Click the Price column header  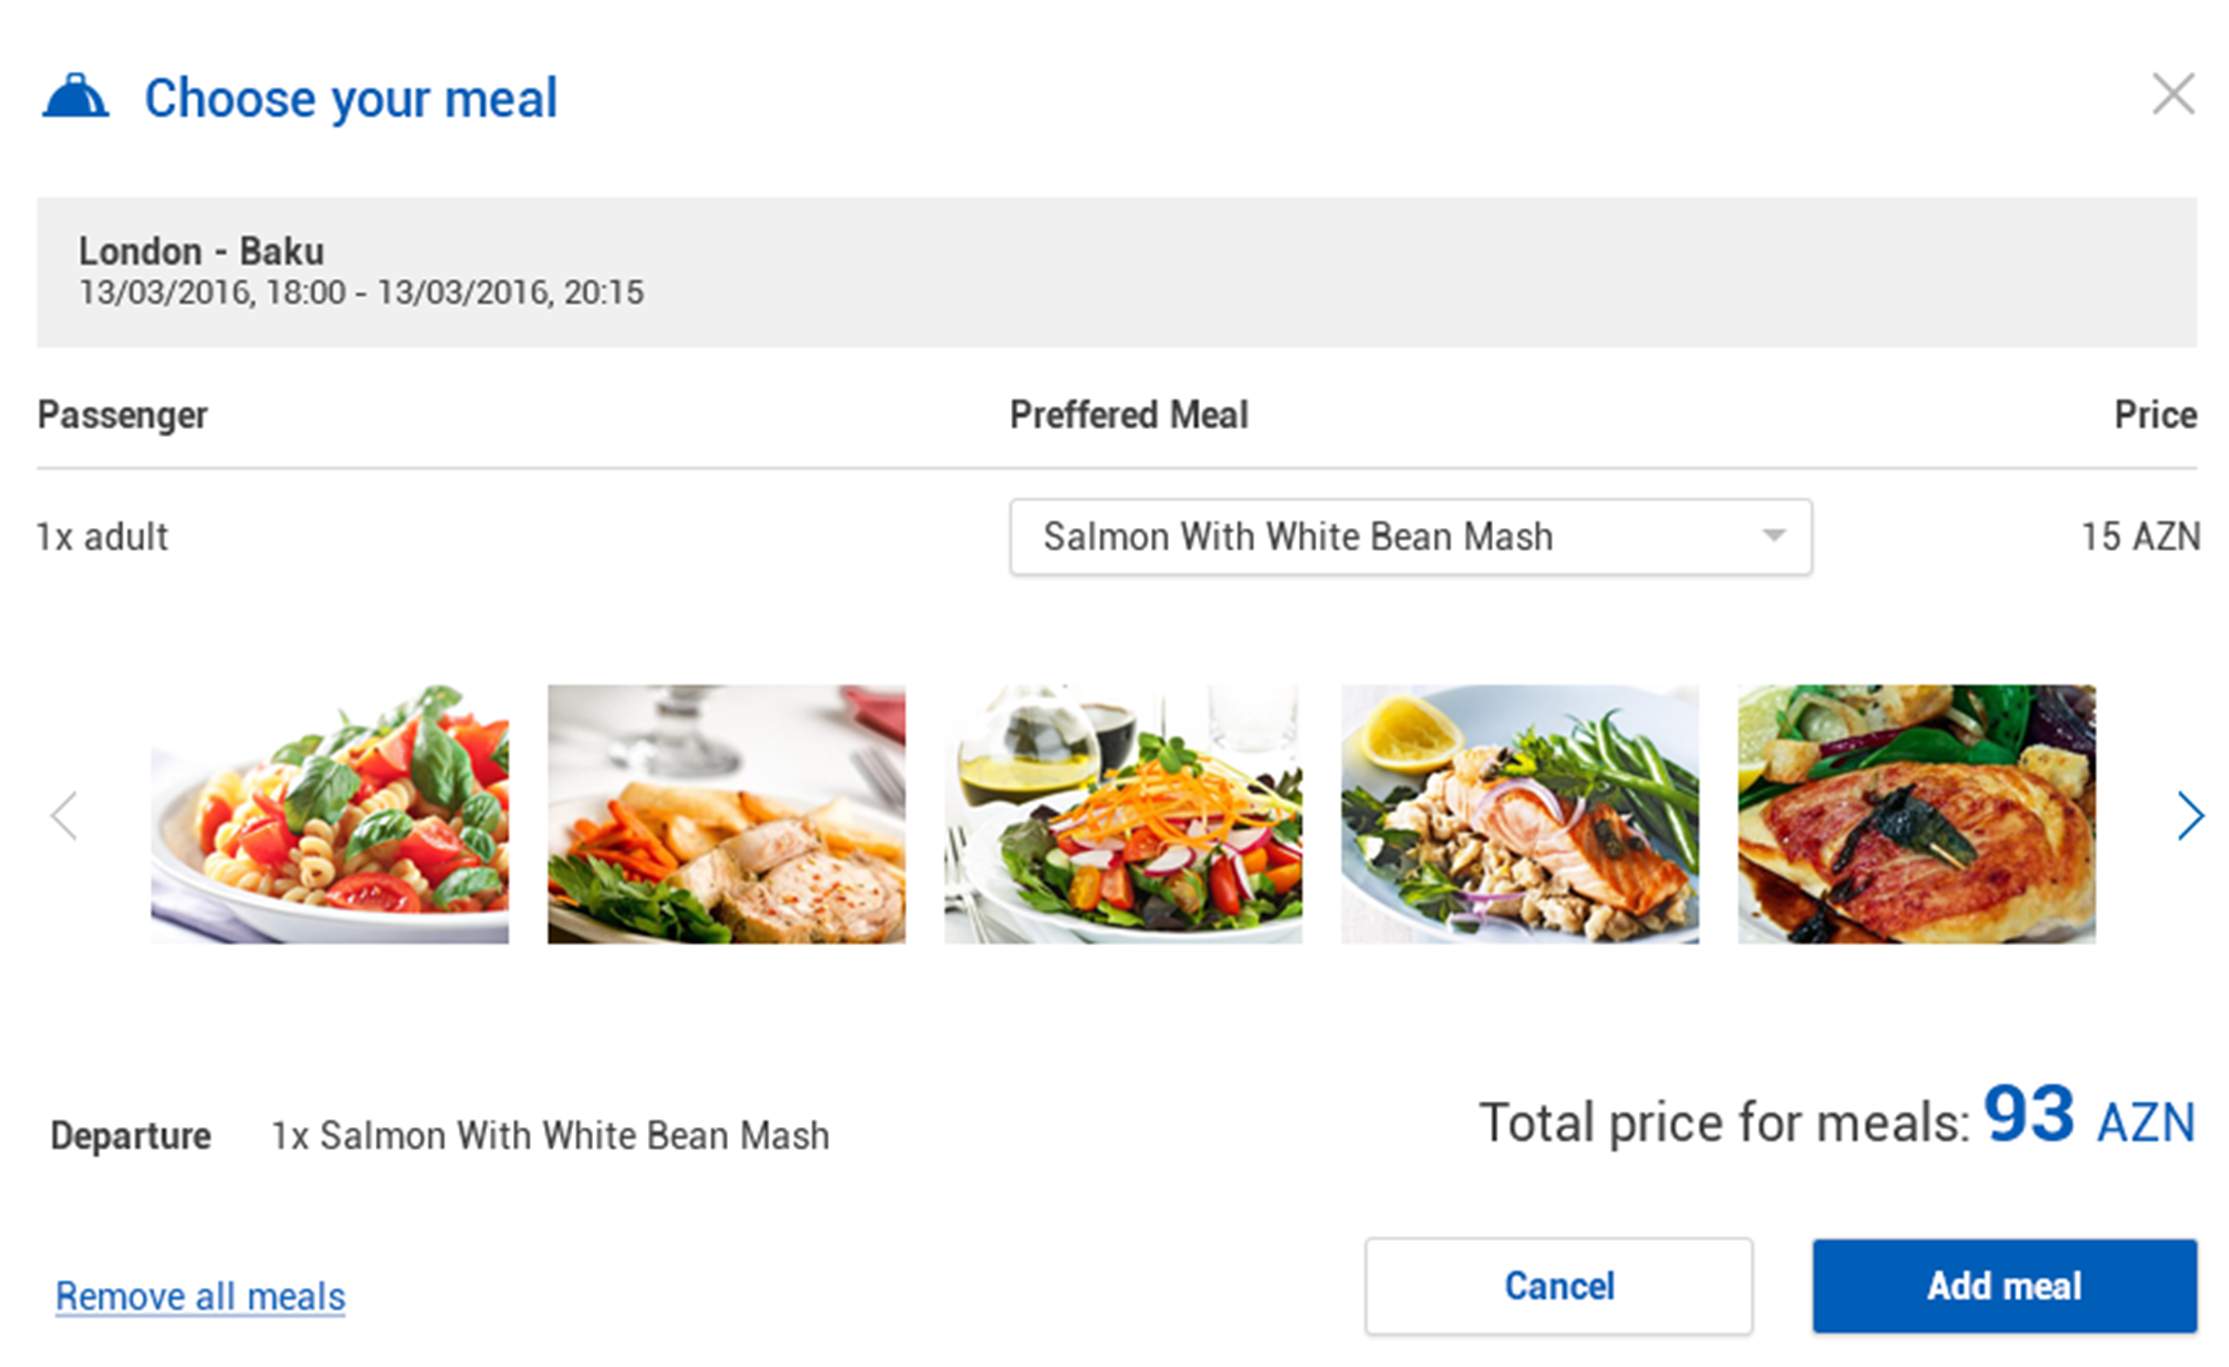[2155, 415]
